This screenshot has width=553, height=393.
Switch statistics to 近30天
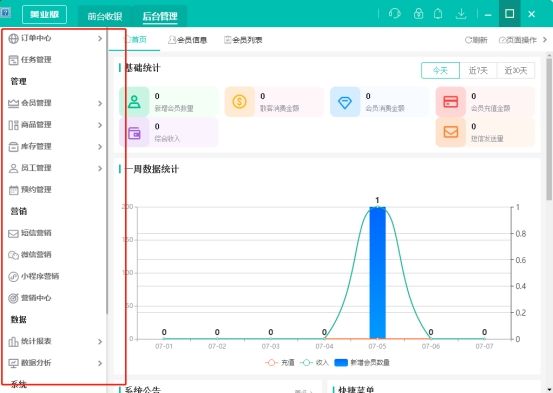pos(516,71)
